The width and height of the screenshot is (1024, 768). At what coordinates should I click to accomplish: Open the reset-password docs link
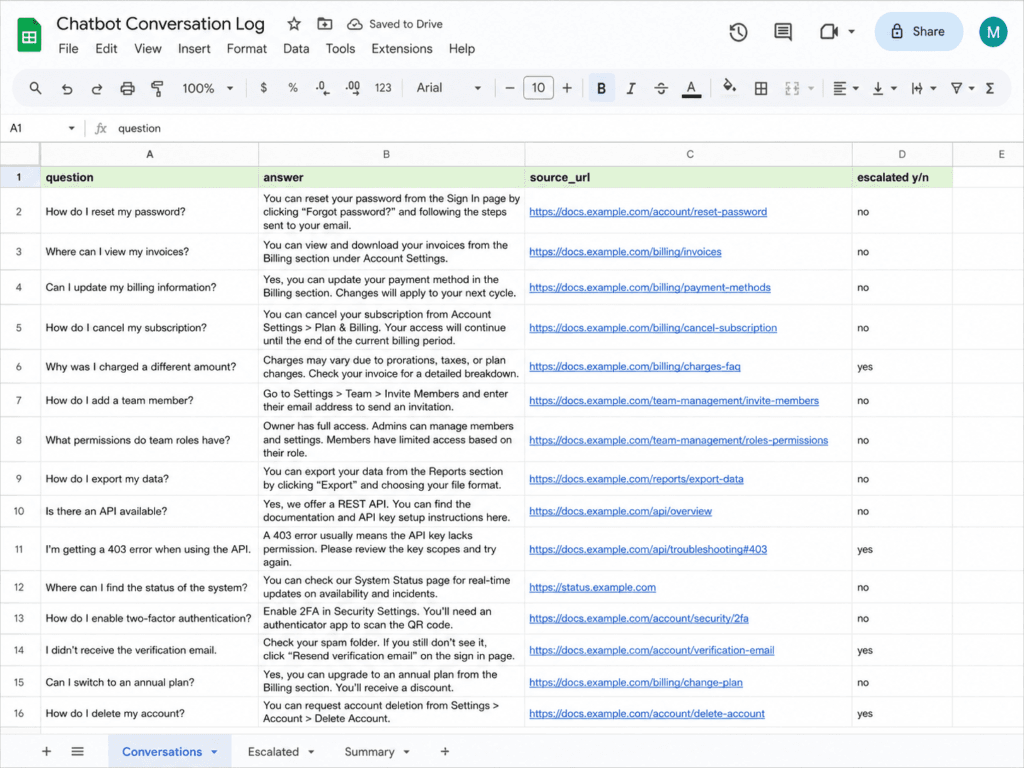point(648,212)
